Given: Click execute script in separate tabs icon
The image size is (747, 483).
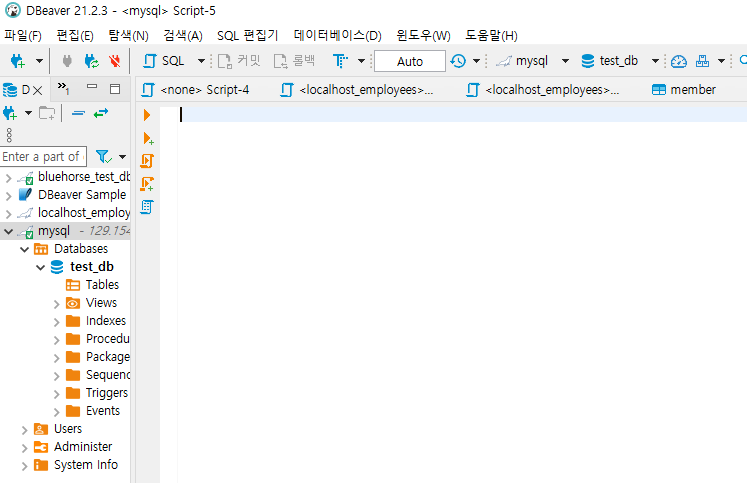Looking at the screenshot, I should pos(147,184).
